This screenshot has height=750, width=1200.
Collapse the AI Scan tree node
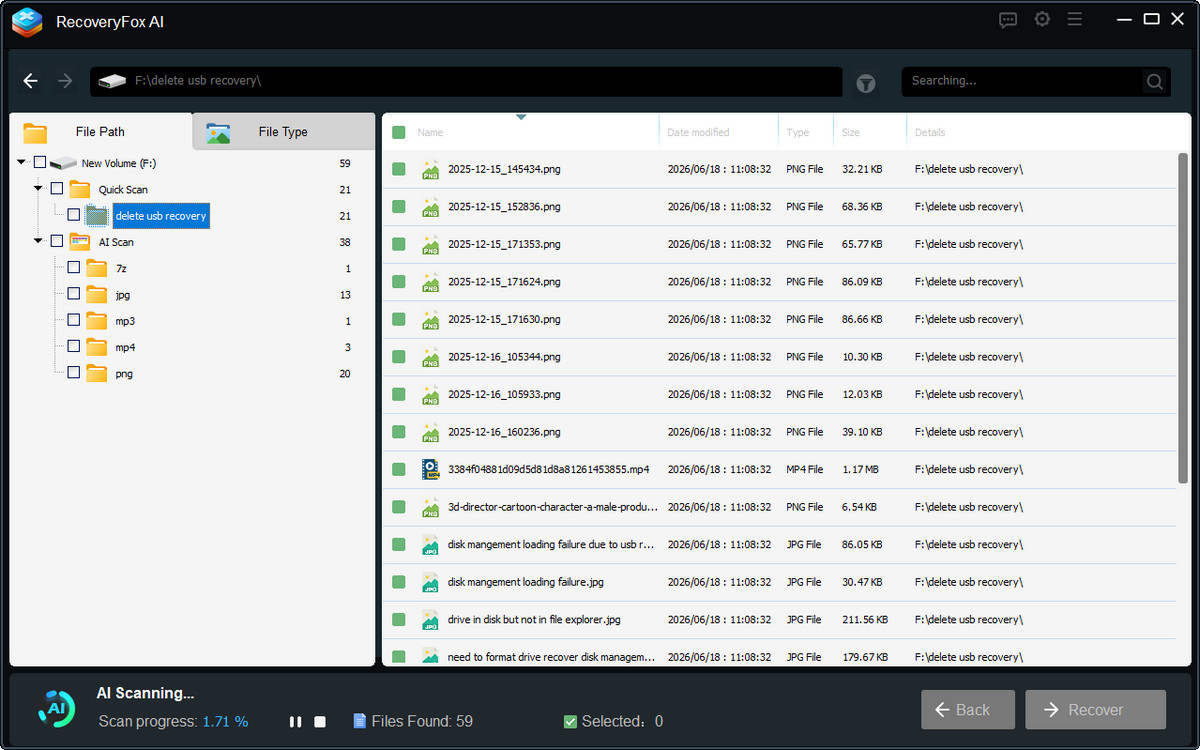point(39,241)
